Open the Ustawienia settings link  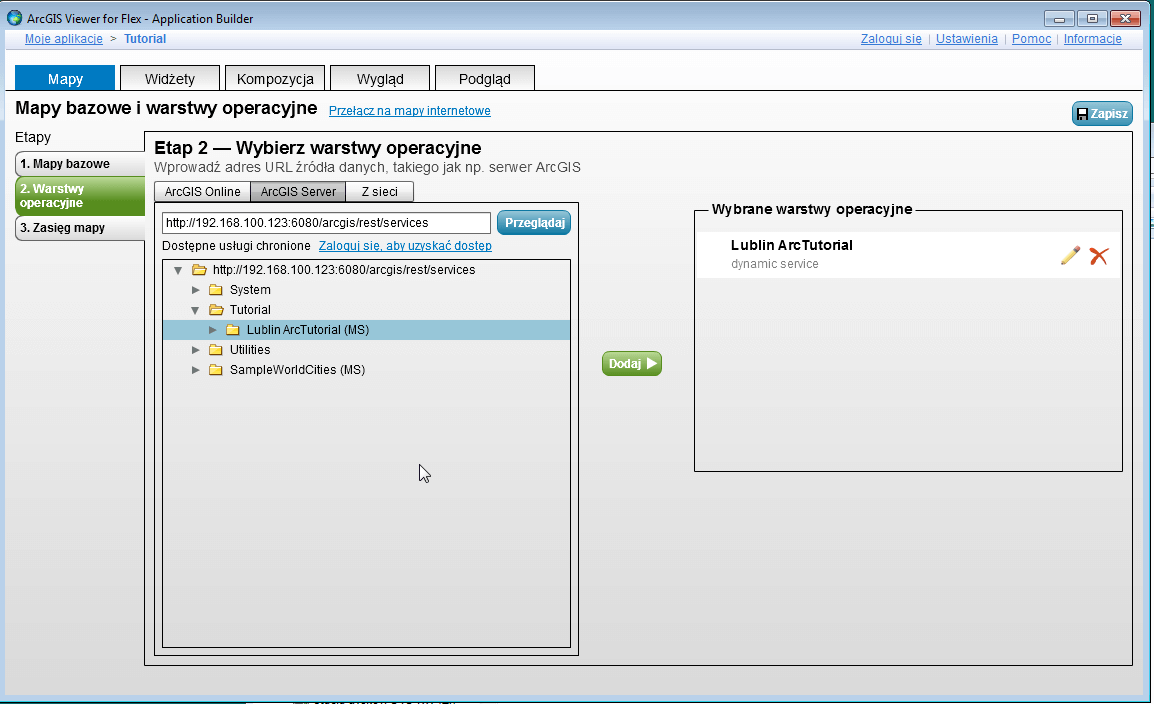click(x=966, y=39)
